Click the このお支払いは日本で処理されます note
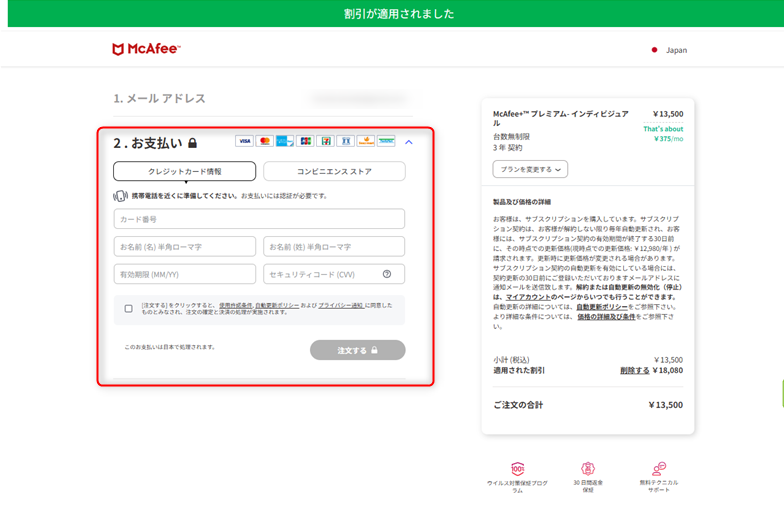The width and height of the screenshot is (784, 517). 170,347
